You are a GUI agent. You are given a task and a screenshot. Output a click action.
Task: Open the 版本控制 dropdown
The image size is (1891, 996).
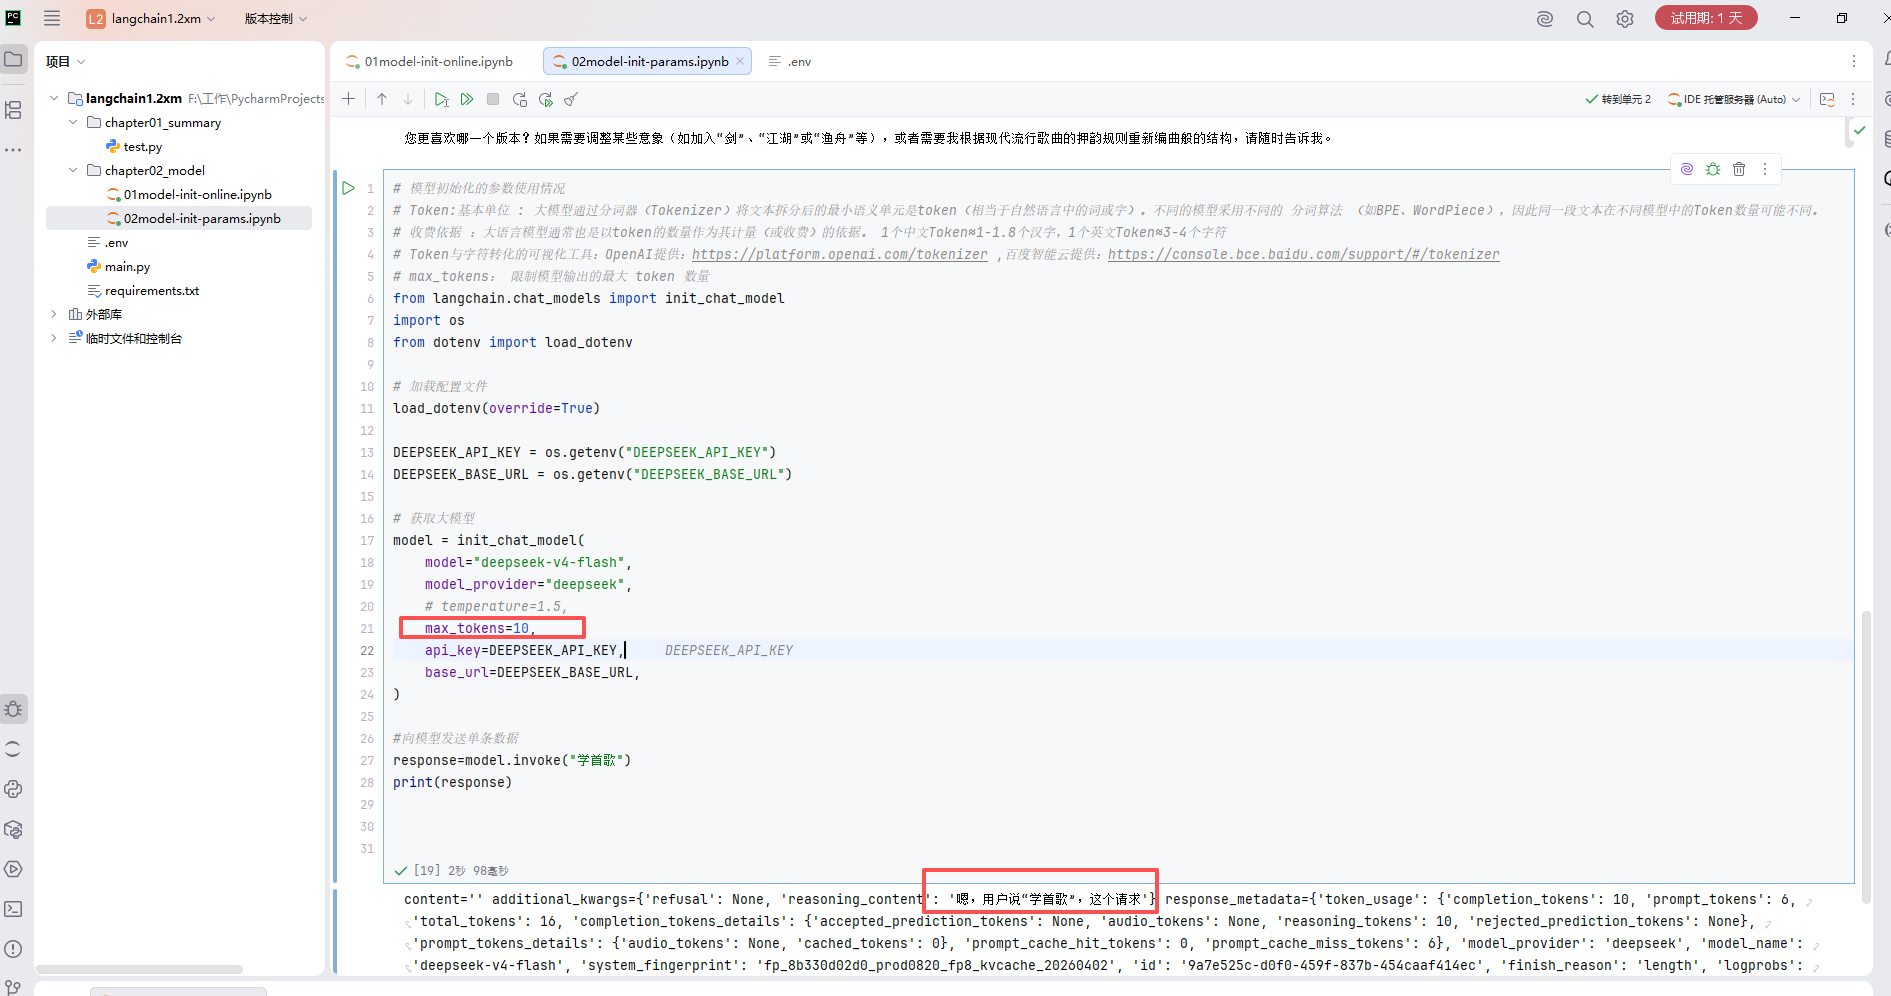coord(276,18)
